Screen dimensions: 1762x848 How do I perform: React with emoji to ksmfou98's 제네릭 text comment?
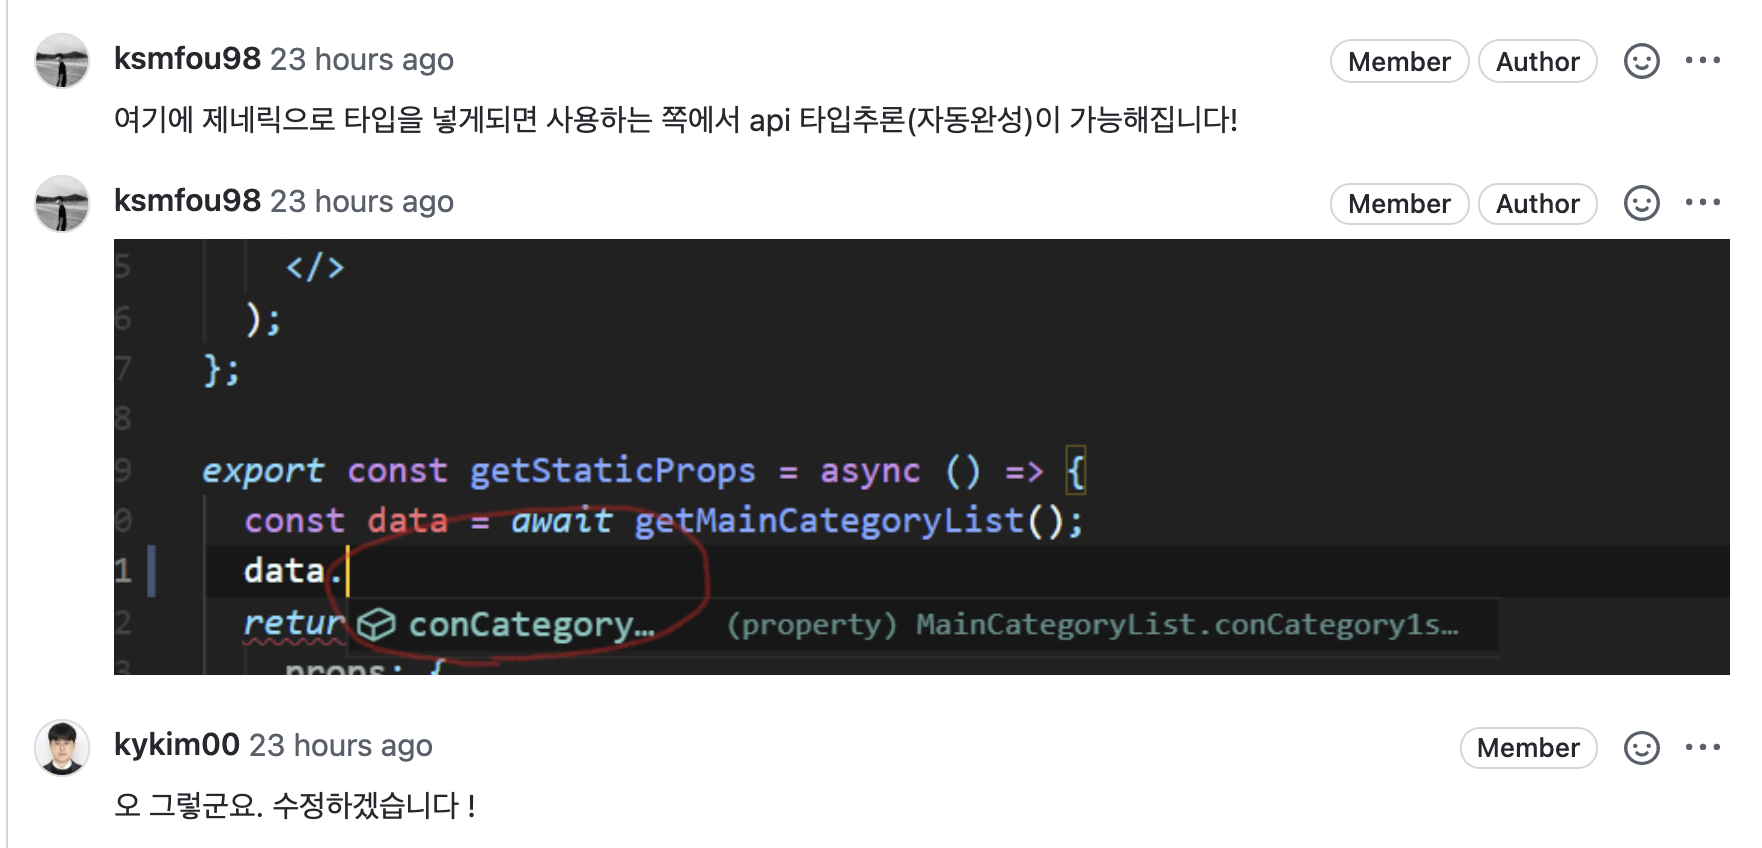(x=1641, y=61)
